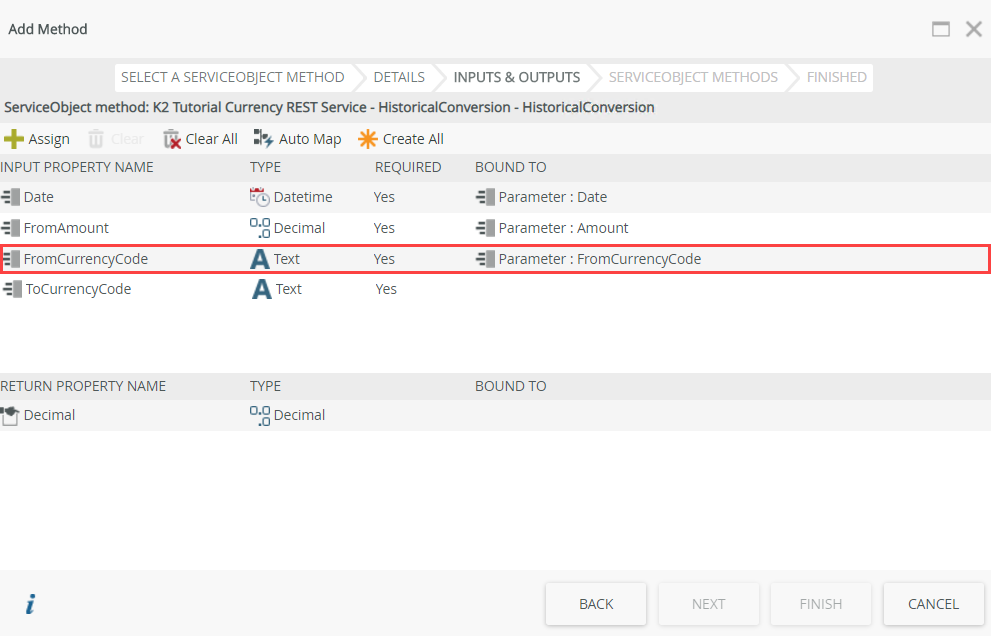
Task: Click the Assign plus icon
Action: (14, 139)
